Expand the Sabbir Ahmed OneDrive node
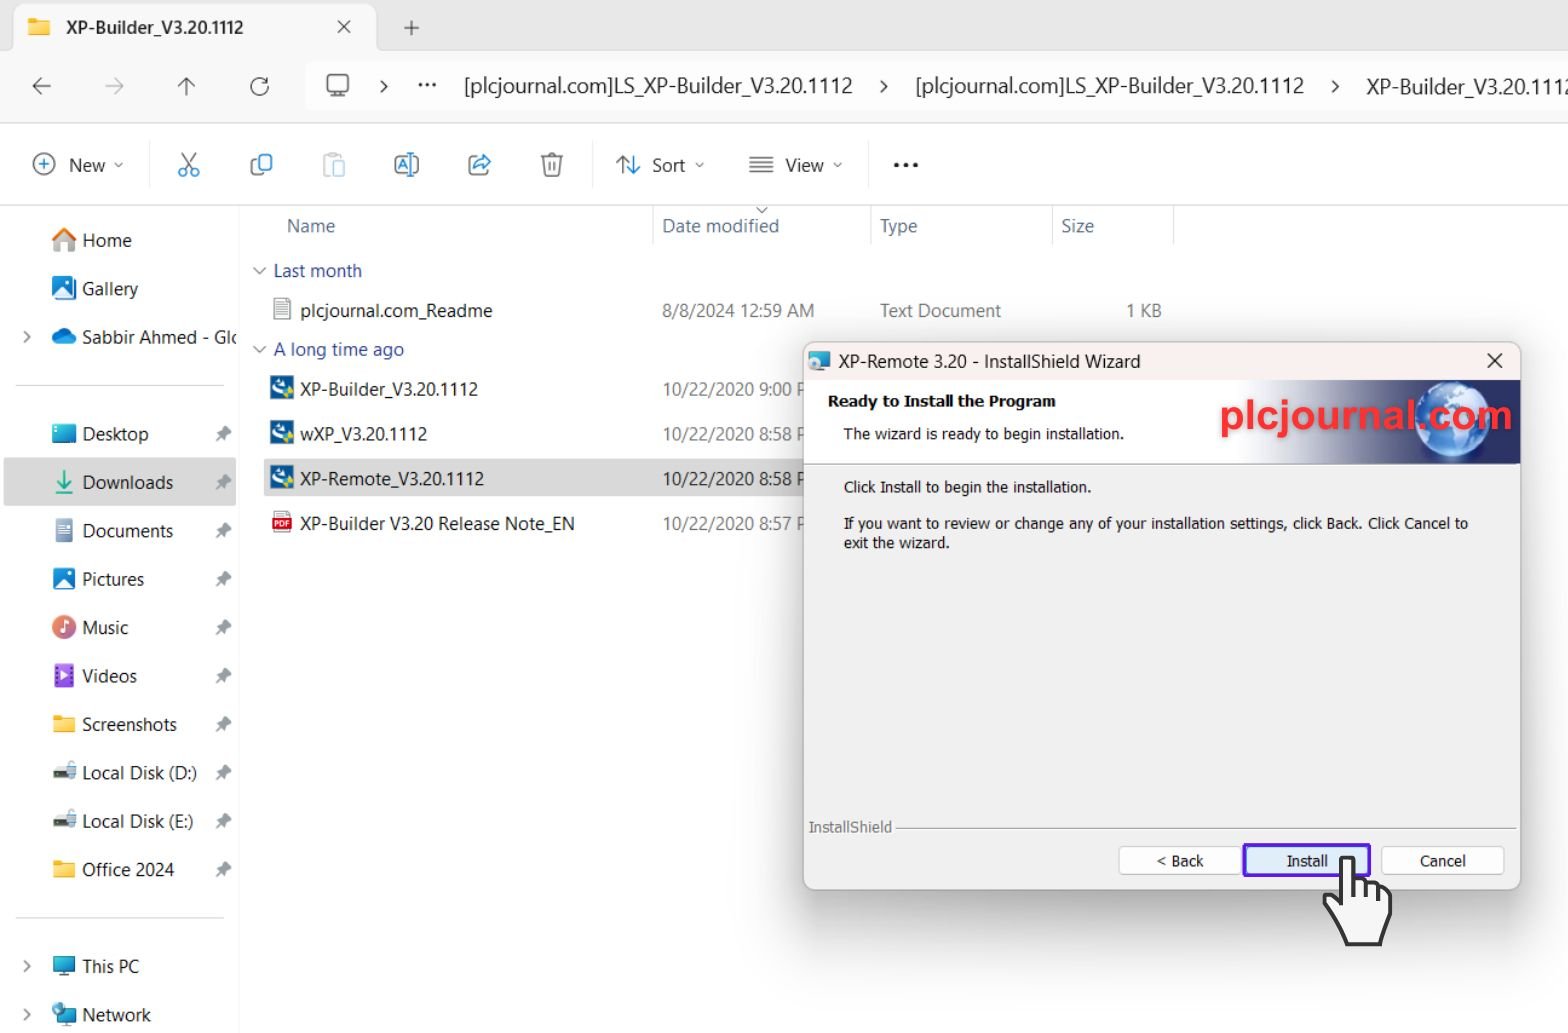 click(x=27, y=337)
